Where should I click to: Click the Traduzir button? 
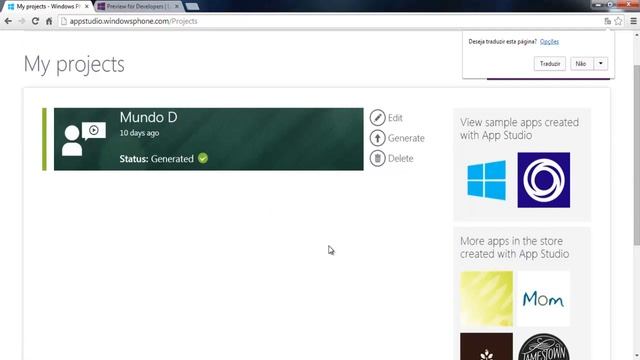point(550,64)
